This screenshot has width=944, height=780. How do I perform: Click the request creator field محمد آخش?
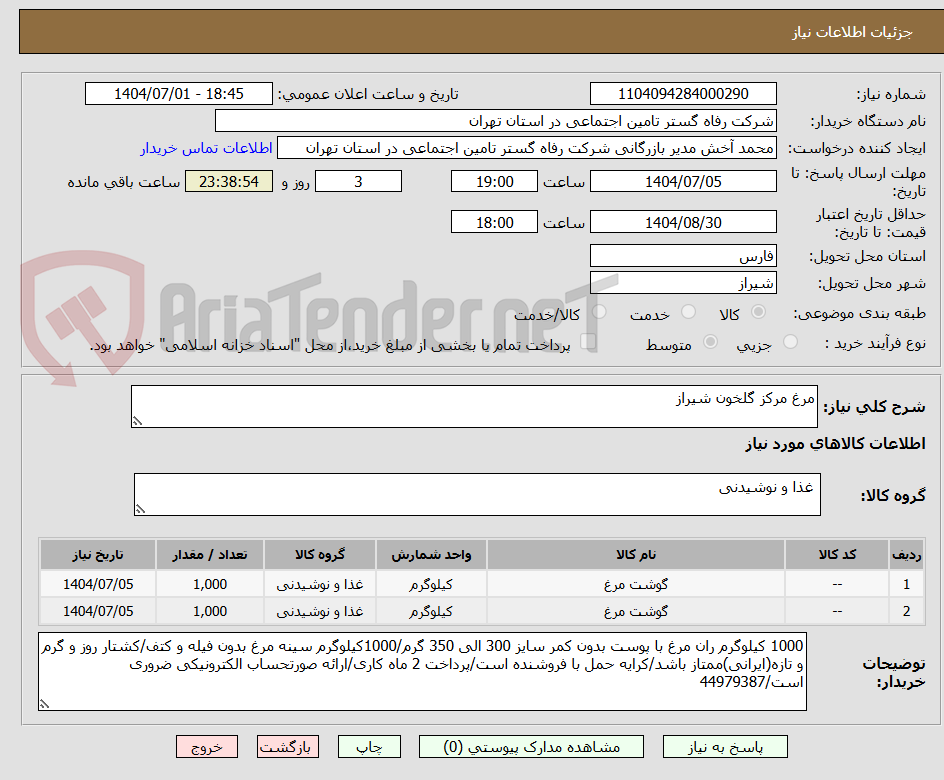tap(527, 148)
